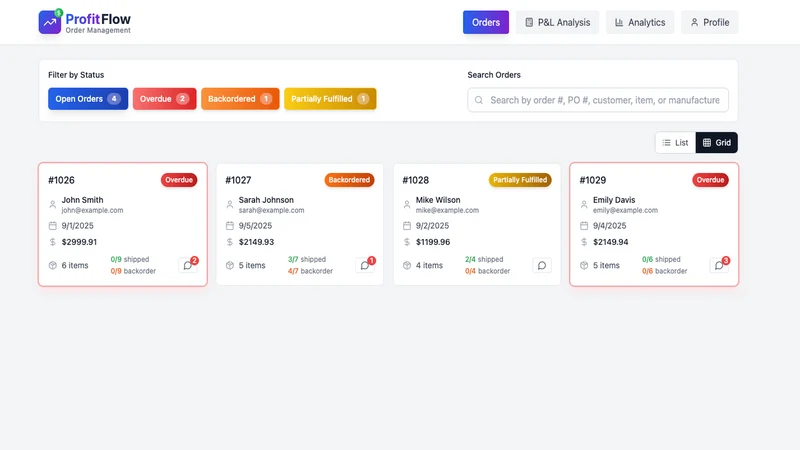The height and width of the screenshot is (450, 800).
Task: Click the 4/7 backorder text
Action: tap(310, 271)
